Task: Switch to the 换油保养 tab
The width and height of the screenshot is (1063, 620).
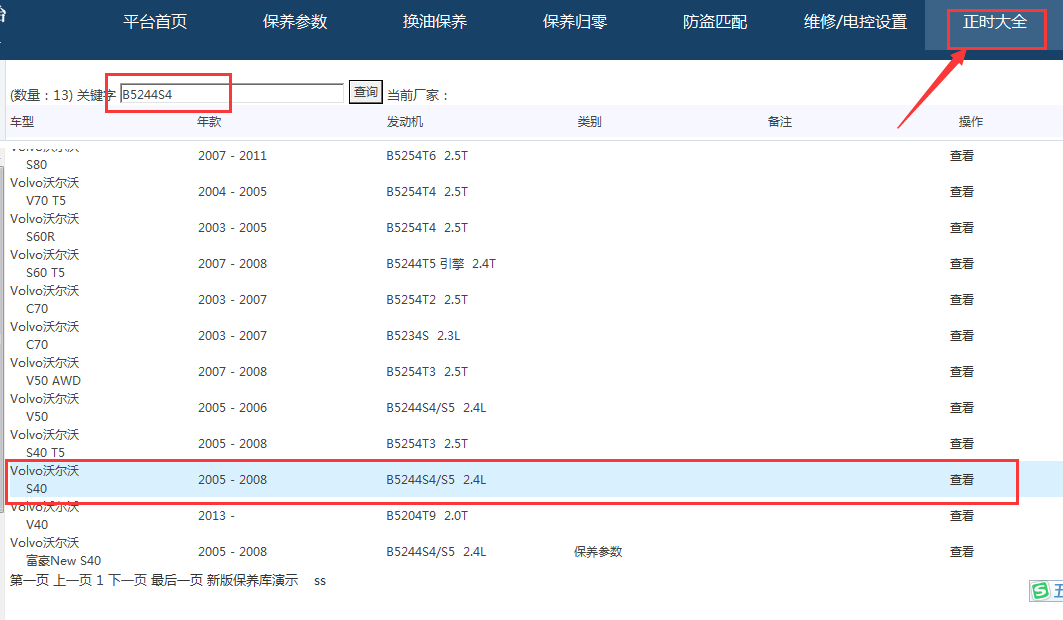Action: point(435,22)
